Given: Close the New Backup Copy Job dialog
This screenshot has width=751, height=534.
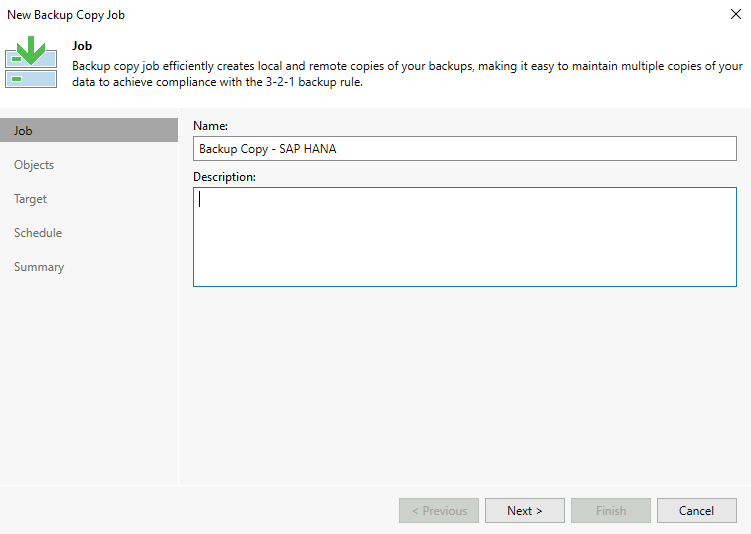Looking at the screenshot, I should click(736, 15).
